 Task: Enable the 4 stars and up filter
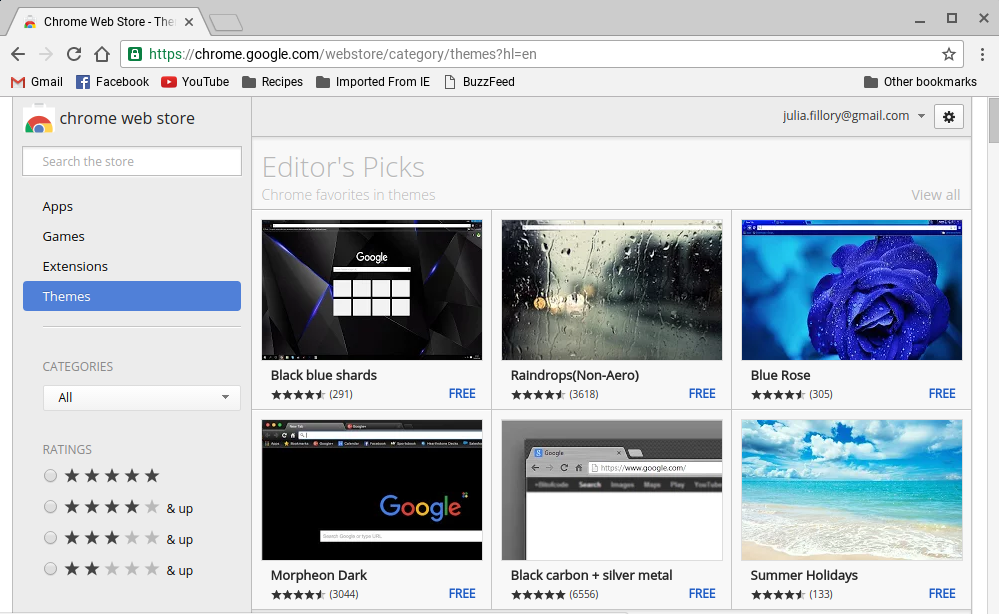point(50,507)
